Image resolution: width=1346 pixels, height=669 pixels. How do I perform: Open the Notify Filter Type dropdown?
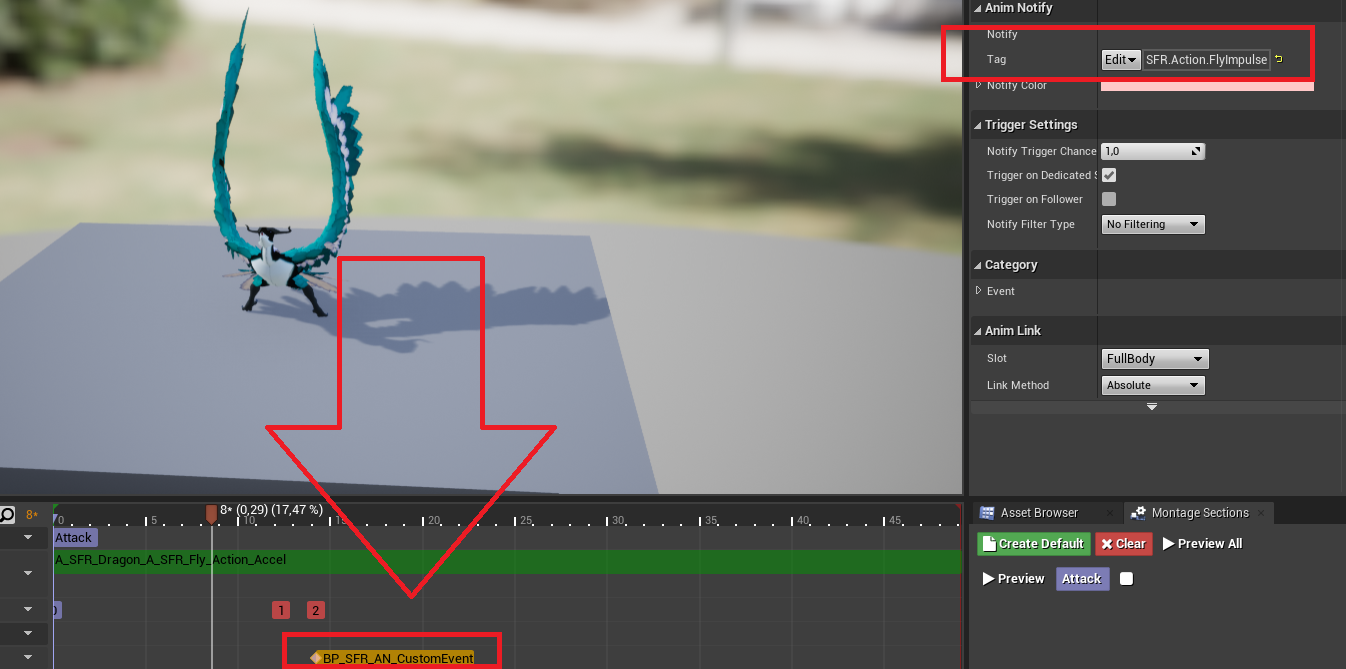1153,225
